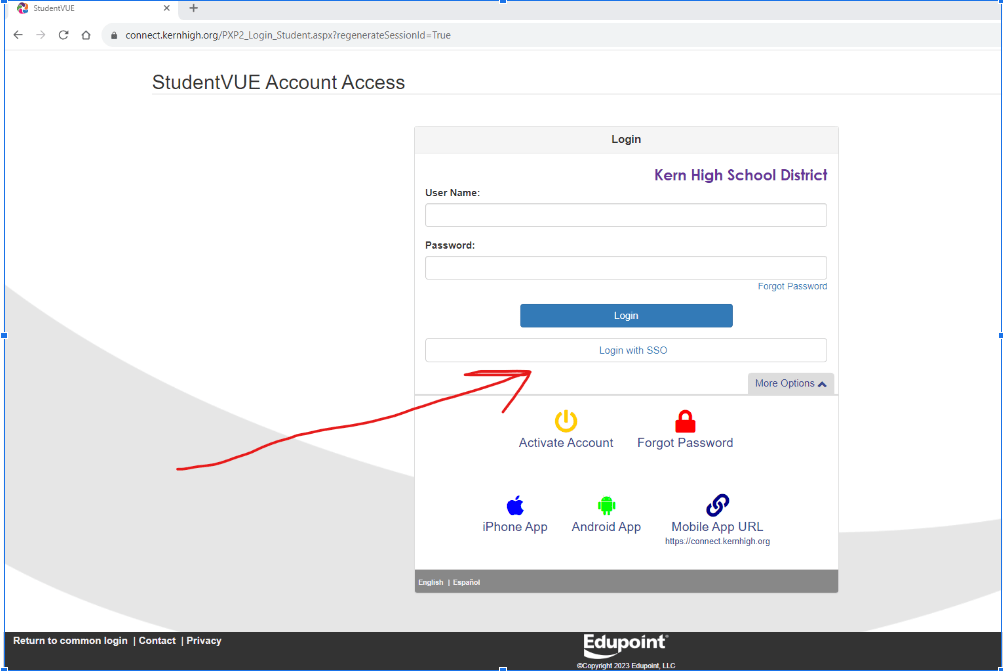Click the padlock site info icon
Screen dimensions: 1003x671
[x=114, y=35]
